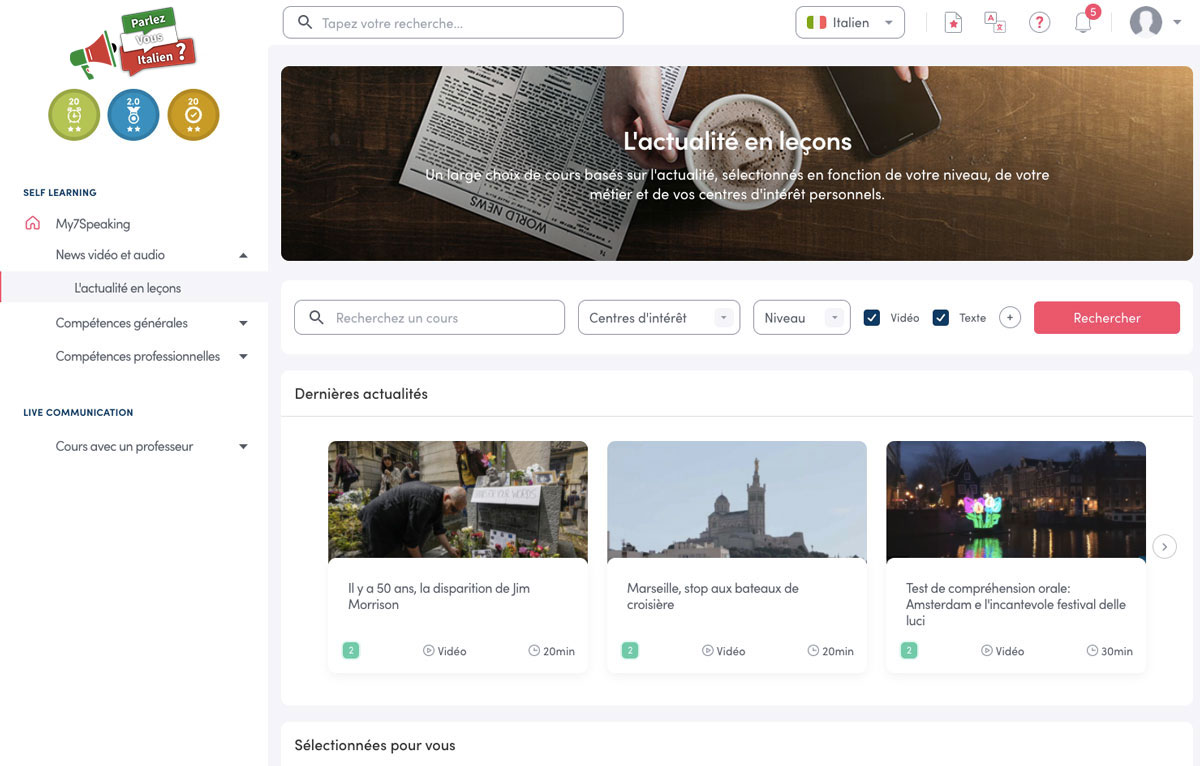Show next news with carousel arrow

click(x=1164, y=546)
